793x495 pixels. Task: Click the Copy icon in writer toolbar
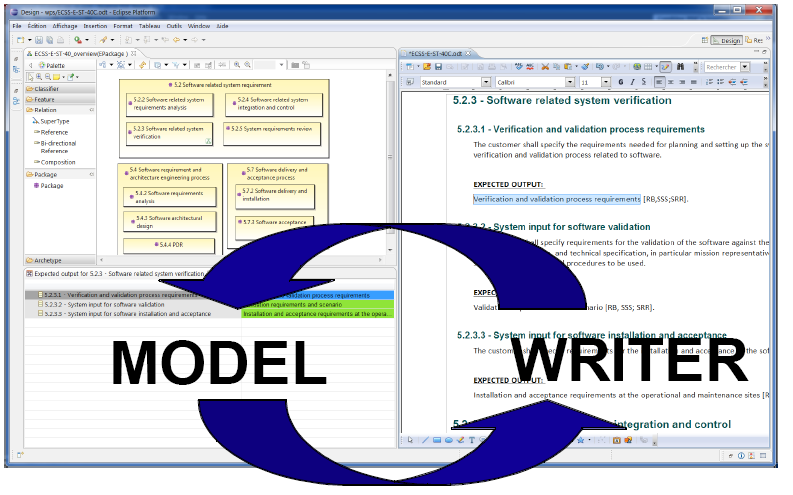(556, 67)
